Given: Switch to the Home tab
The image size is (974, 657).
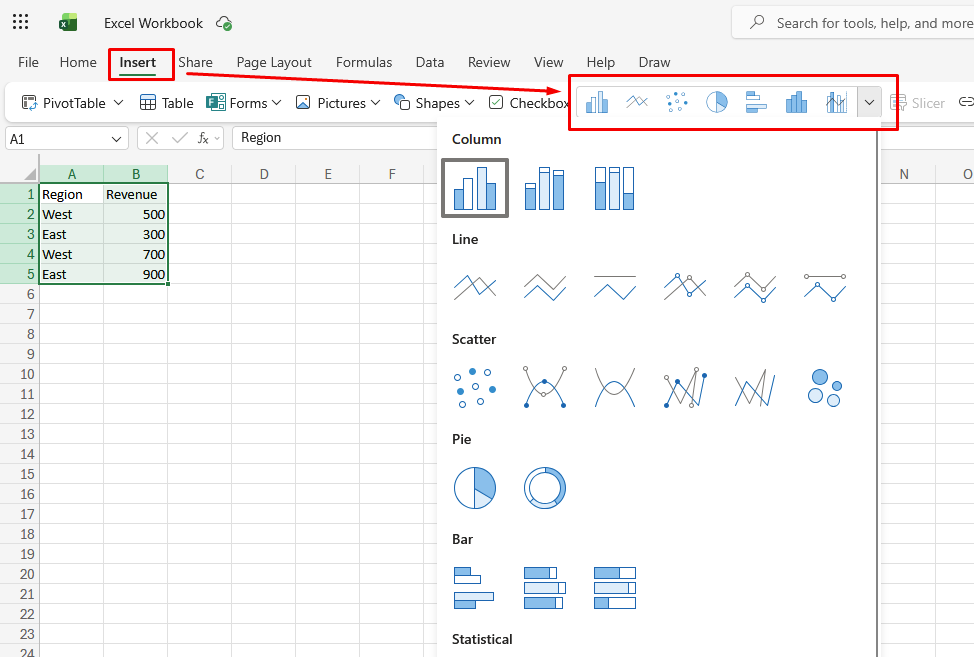Looking at the screenshot, I should click(78, 62).
